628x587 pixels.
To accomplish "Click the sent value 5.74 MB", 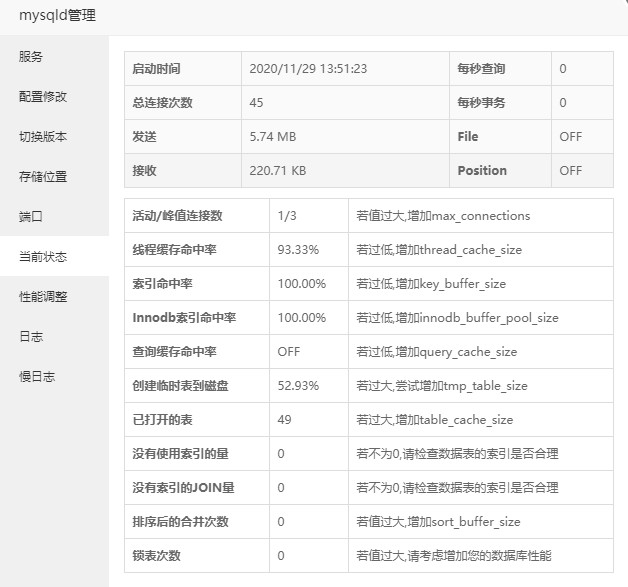I will click(273, 137).
